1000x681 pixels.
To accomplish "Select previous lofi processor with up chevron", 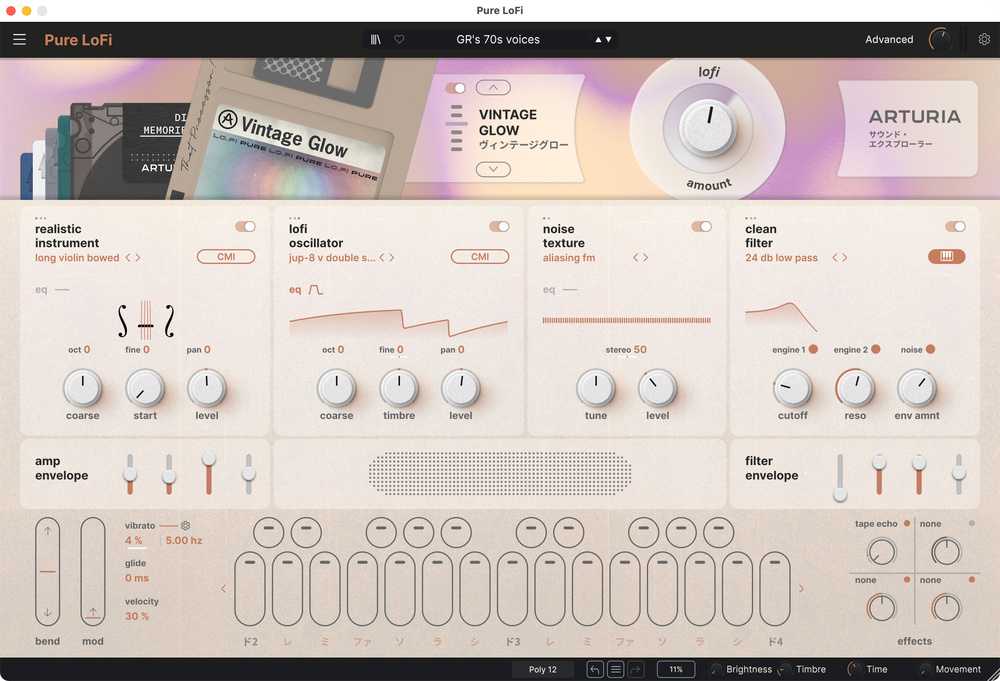I will point(493,87).
